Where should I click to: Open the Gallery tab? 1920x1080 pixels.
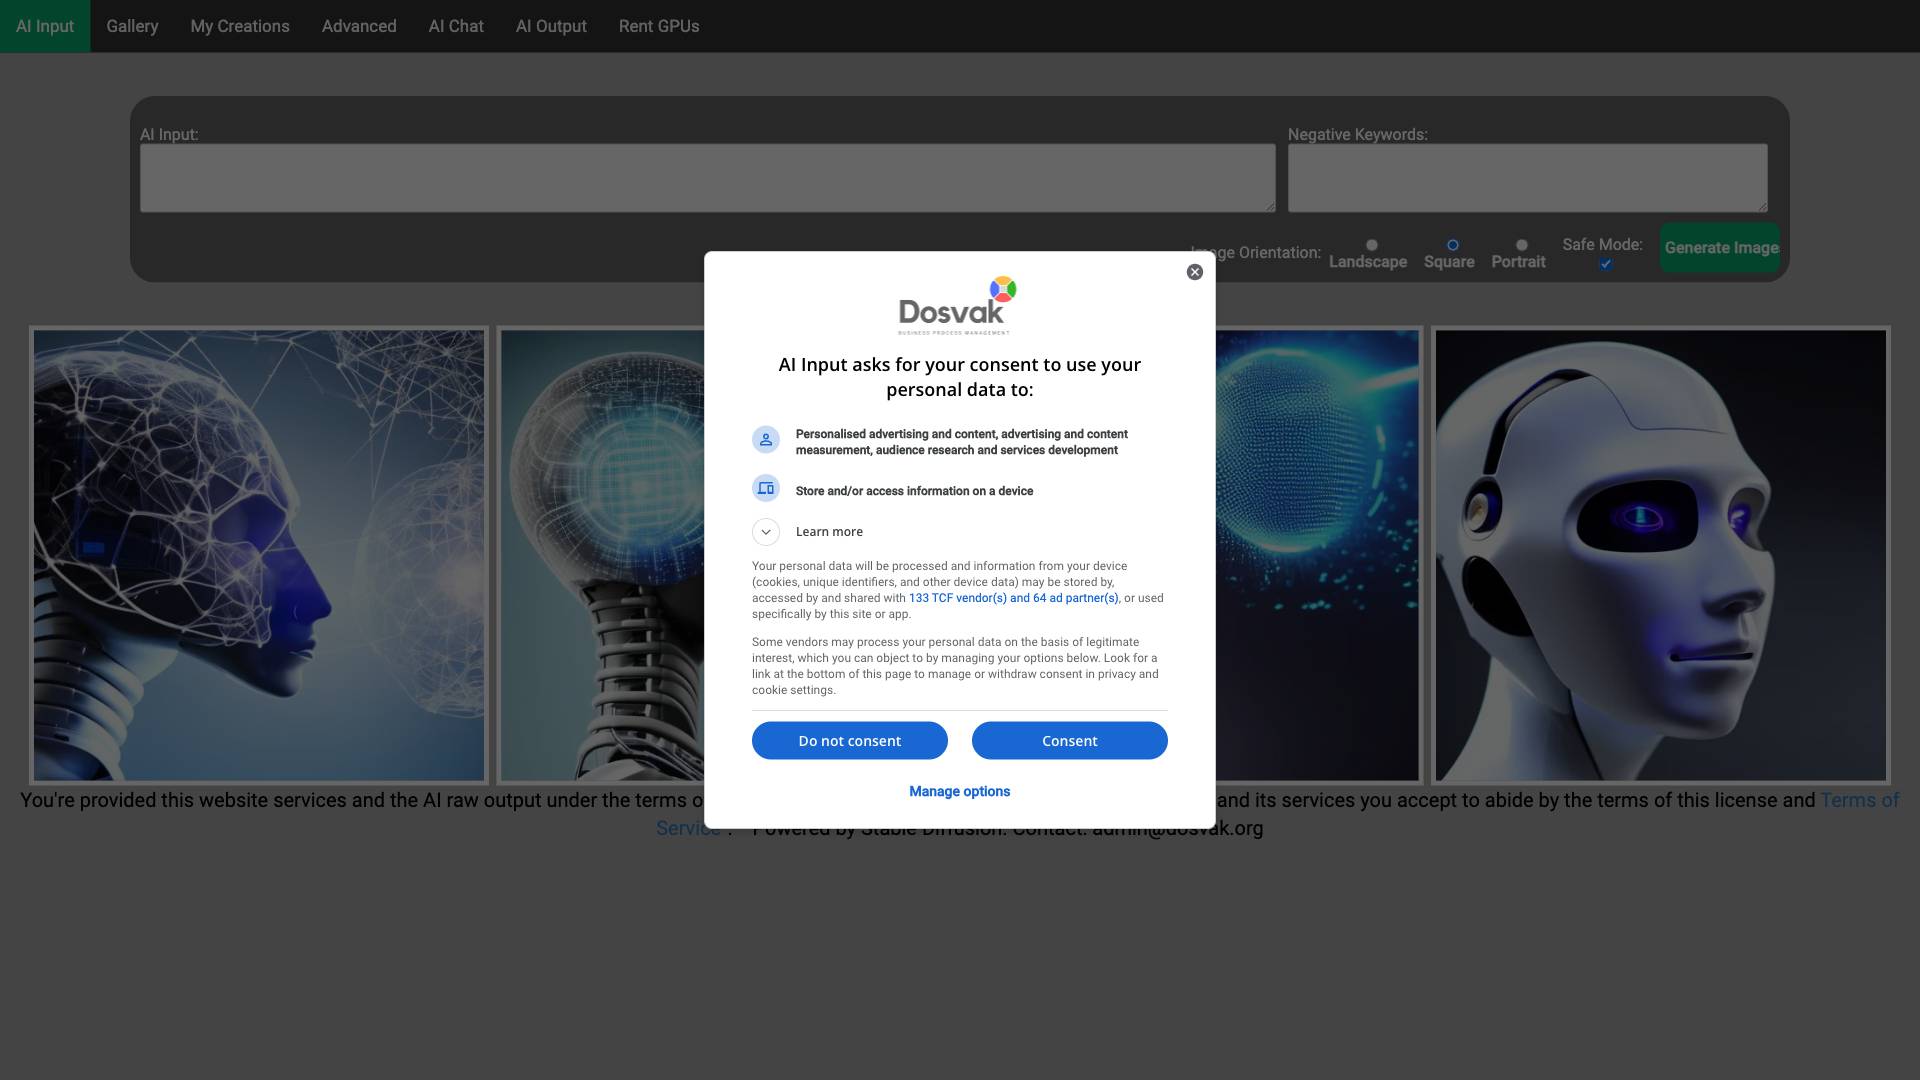coord(132,26)
